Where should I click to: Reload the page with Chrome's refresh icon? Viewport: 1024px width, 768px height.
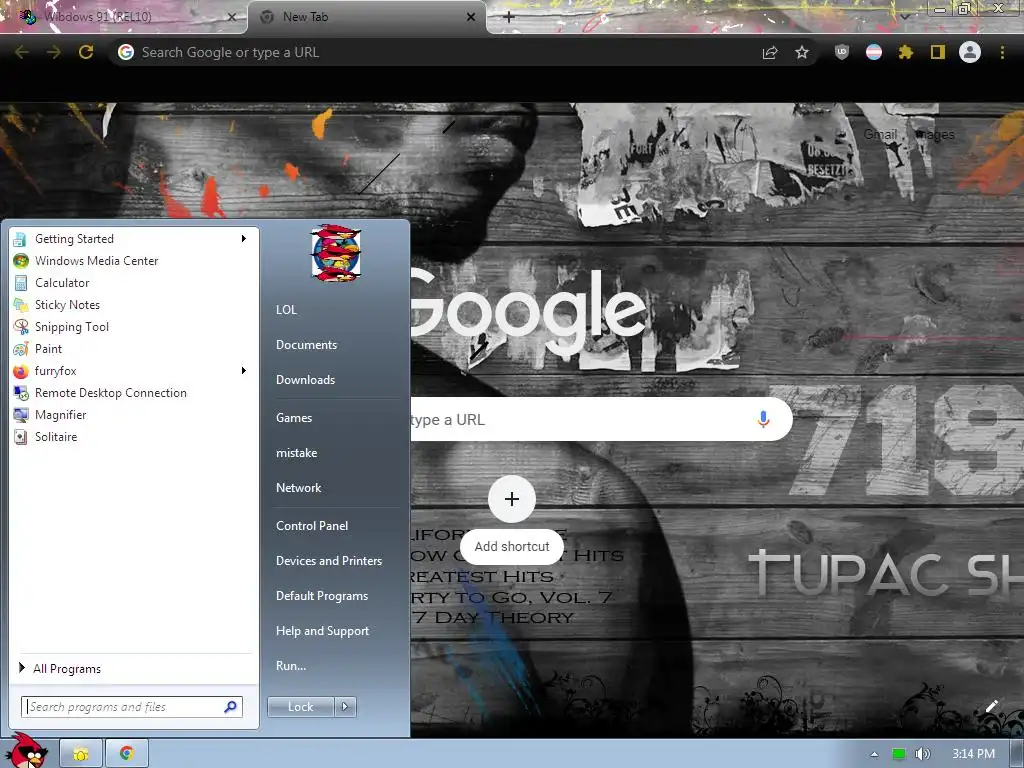point(86,52)
